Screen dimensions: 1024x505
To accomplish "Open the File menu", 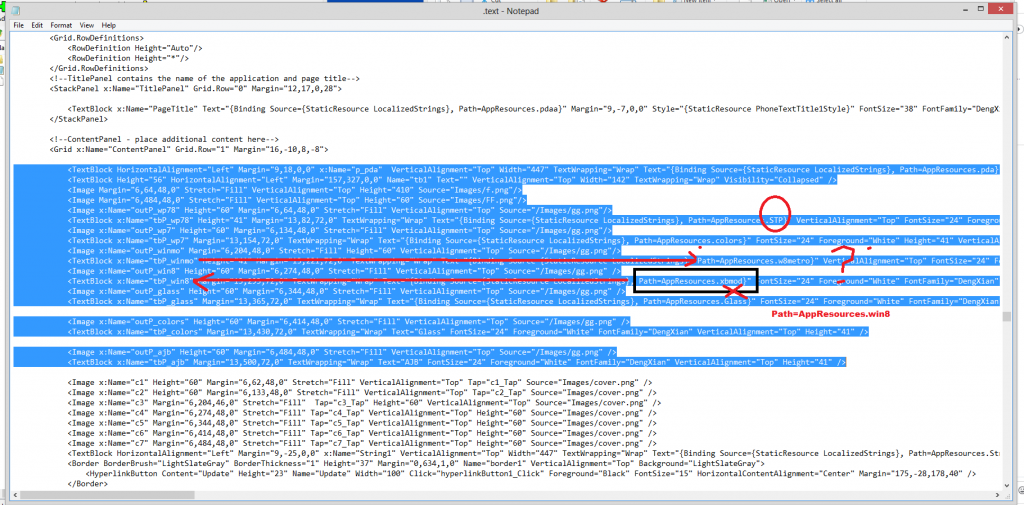I will click(x=18, y=24).
